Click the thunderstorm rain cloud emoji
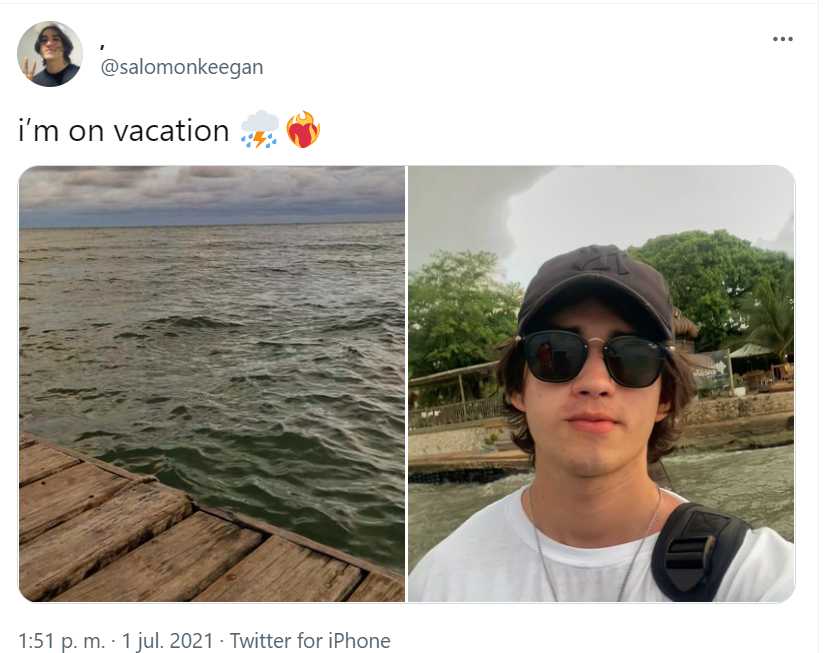The width and height of the screenshot is (824, 653). 260,131
